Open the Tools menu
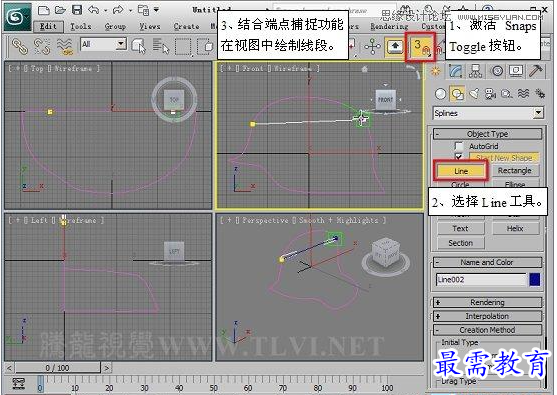This screenshot has width=557, height=395. pyautogui.click(x=81, y=26)
